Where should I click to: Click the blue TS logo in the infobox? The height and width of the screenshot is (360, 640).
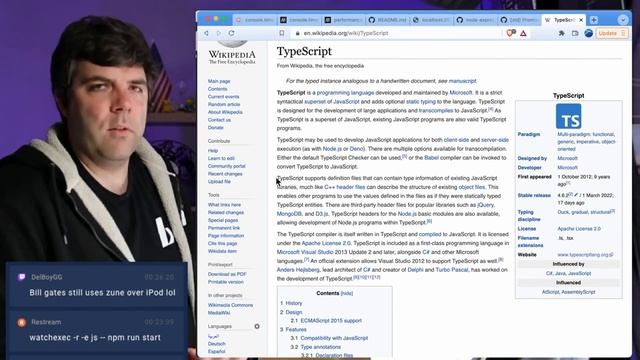tap(569, 116)
